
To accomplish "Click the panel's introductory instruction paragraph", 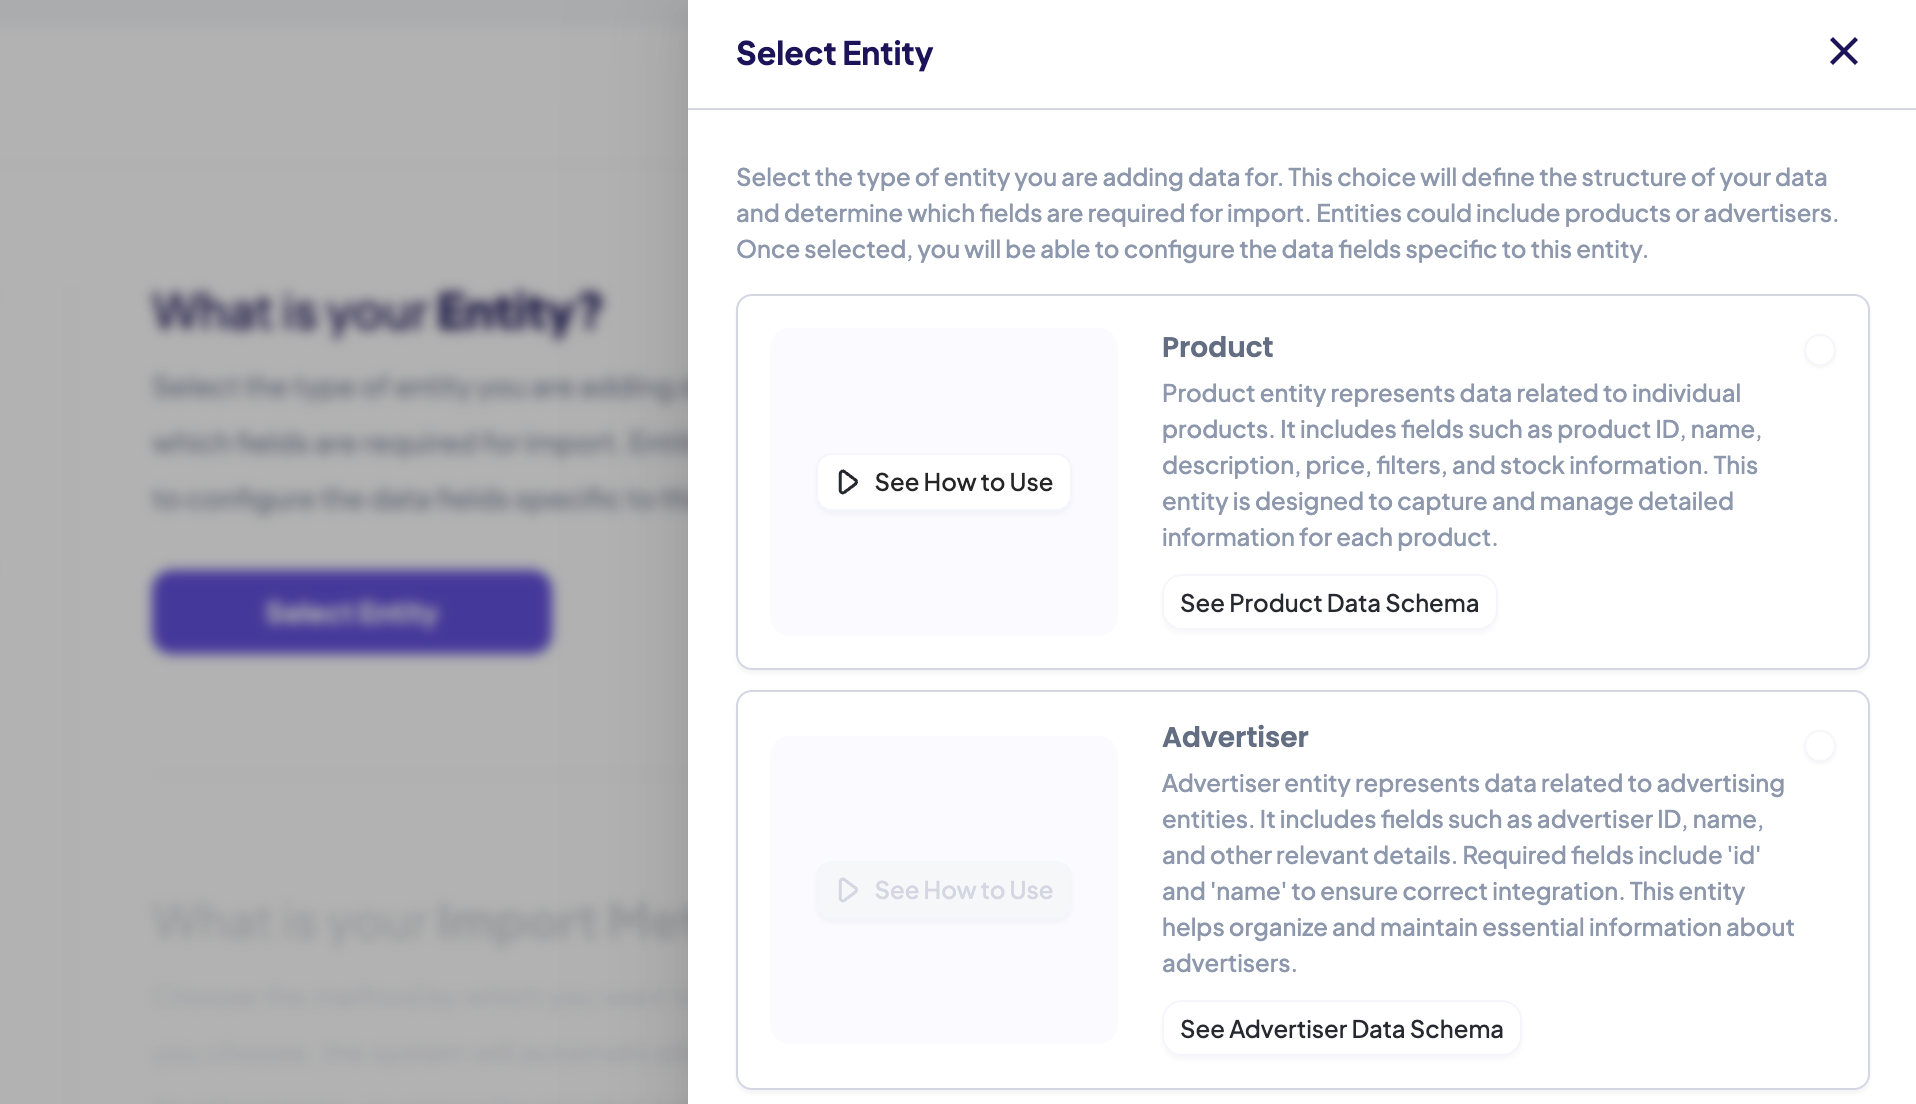I will (x=1286, y=213).
